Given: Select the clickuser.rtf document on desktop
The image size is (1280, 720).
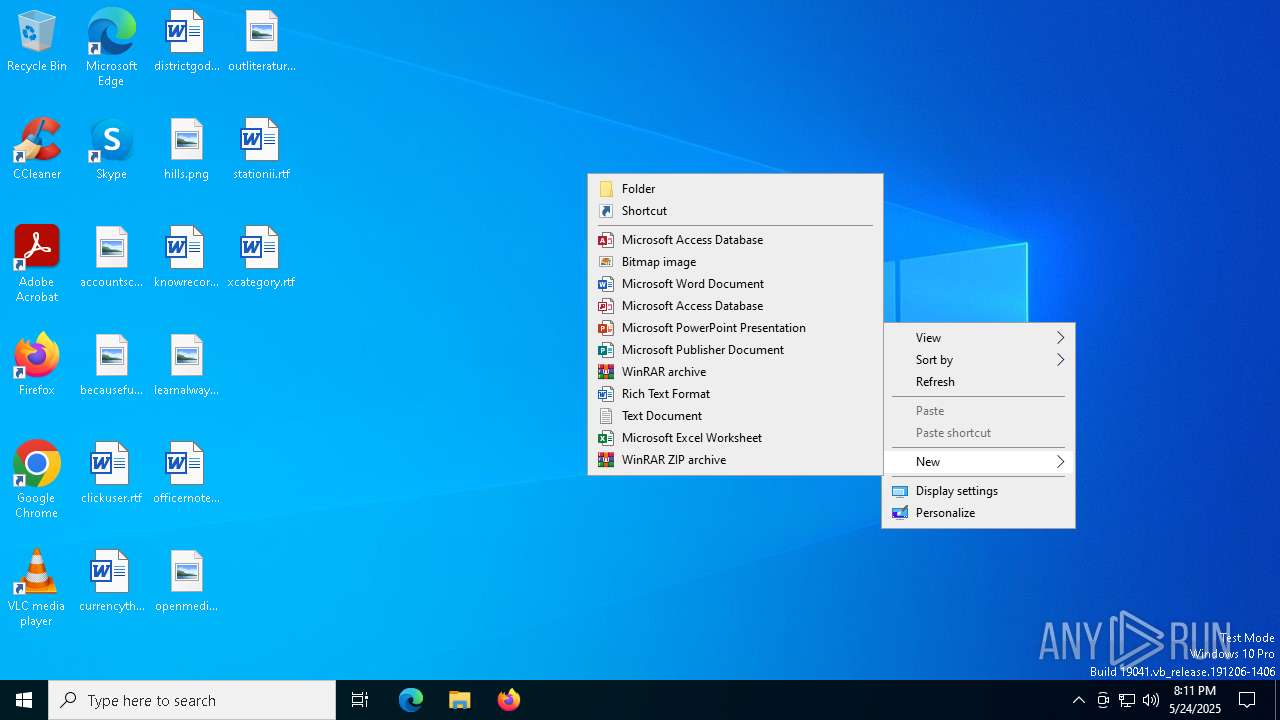Looking at the screenshot, I should (x=111, y=474).
